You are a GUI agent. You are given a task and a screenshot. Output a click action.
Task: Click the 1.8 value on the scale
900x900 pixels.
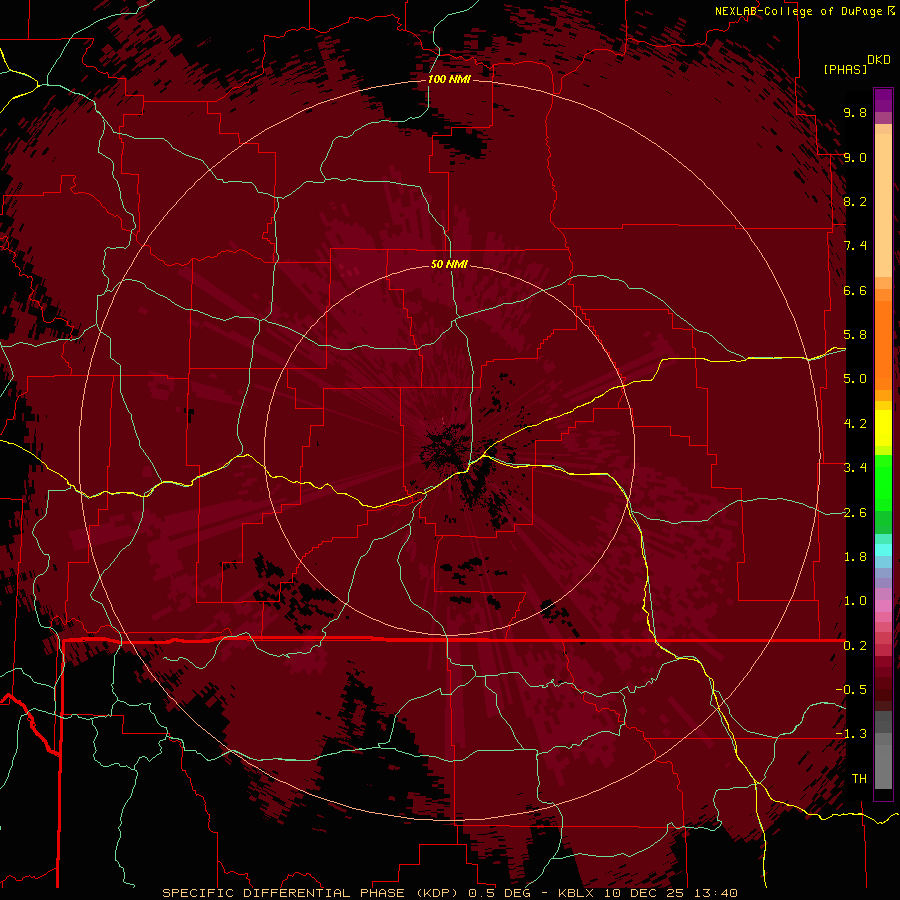click(x=855, y=557)
